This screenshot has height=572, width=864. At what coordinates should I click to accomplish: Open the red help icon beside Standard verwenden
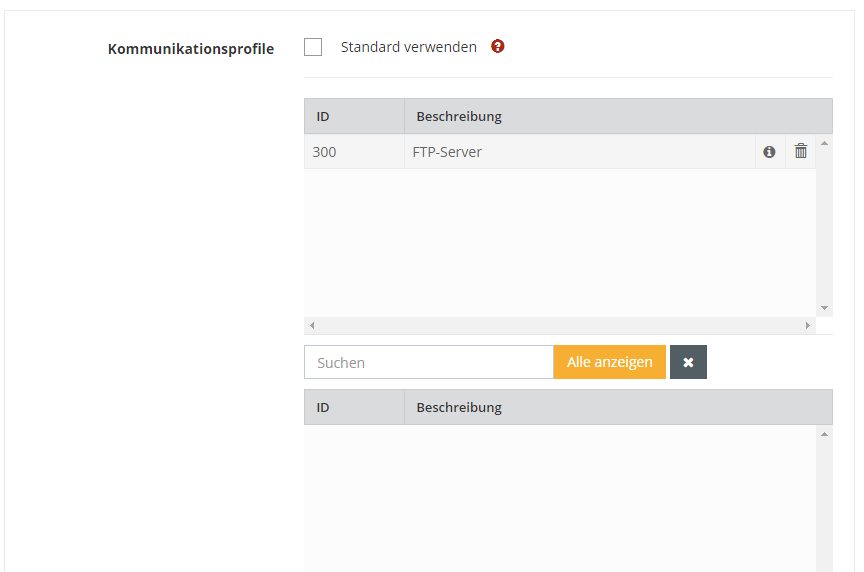(x=498, y=46)
